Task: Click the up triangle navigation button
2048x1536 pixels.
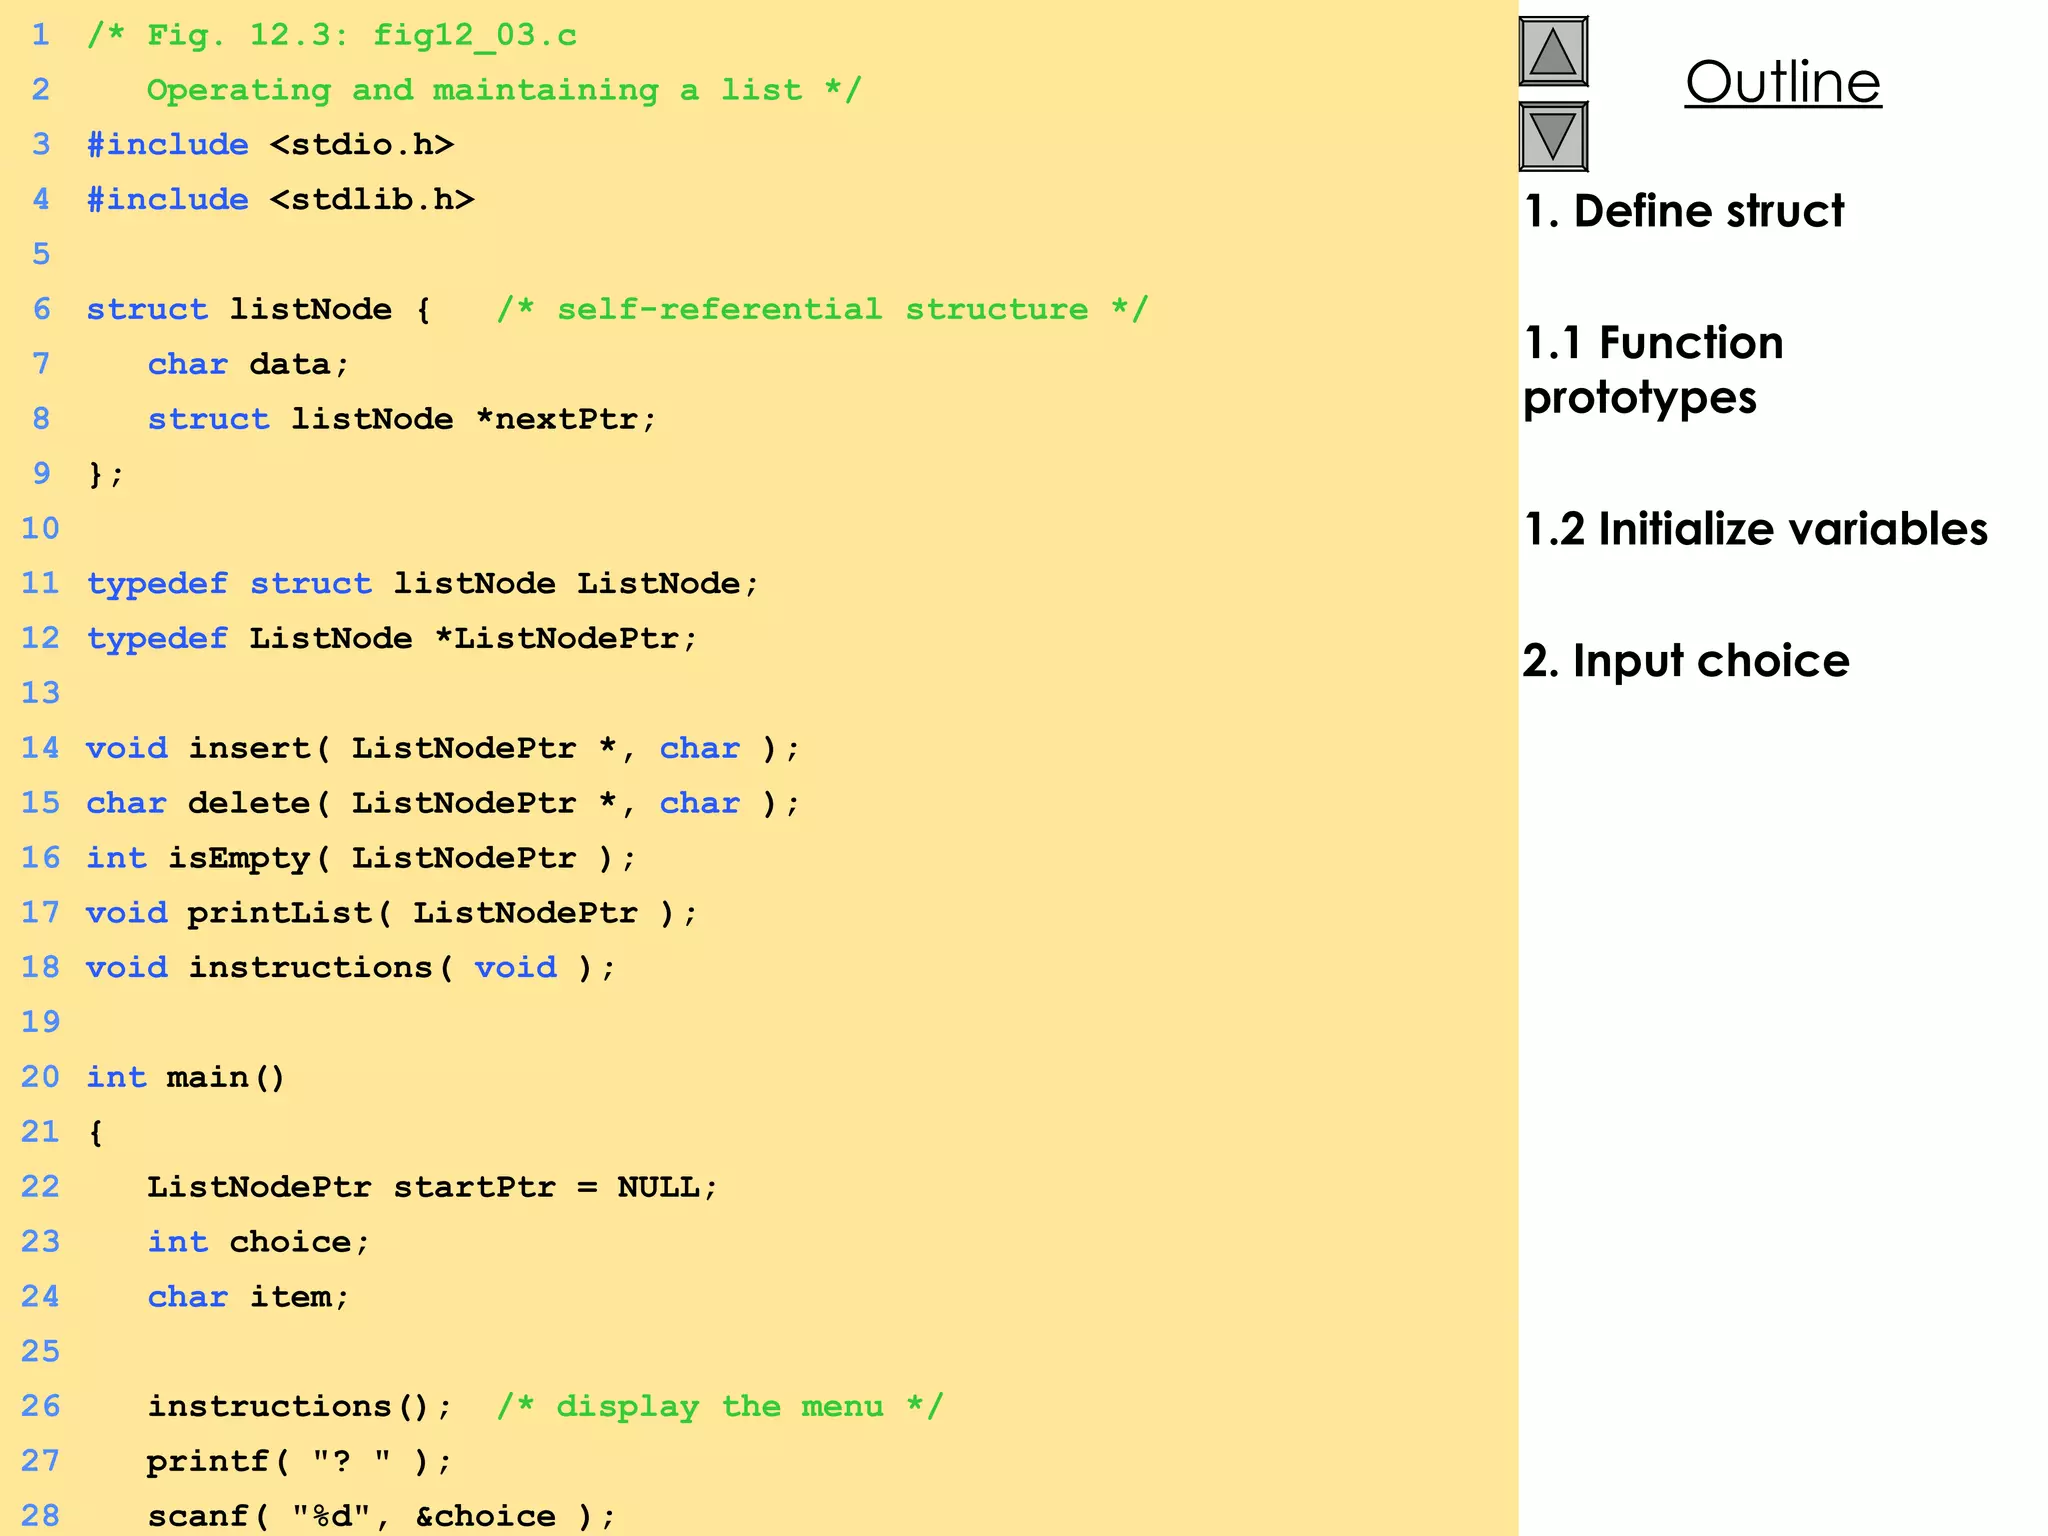Action: pyautogui.click(x=1553, y=51)
